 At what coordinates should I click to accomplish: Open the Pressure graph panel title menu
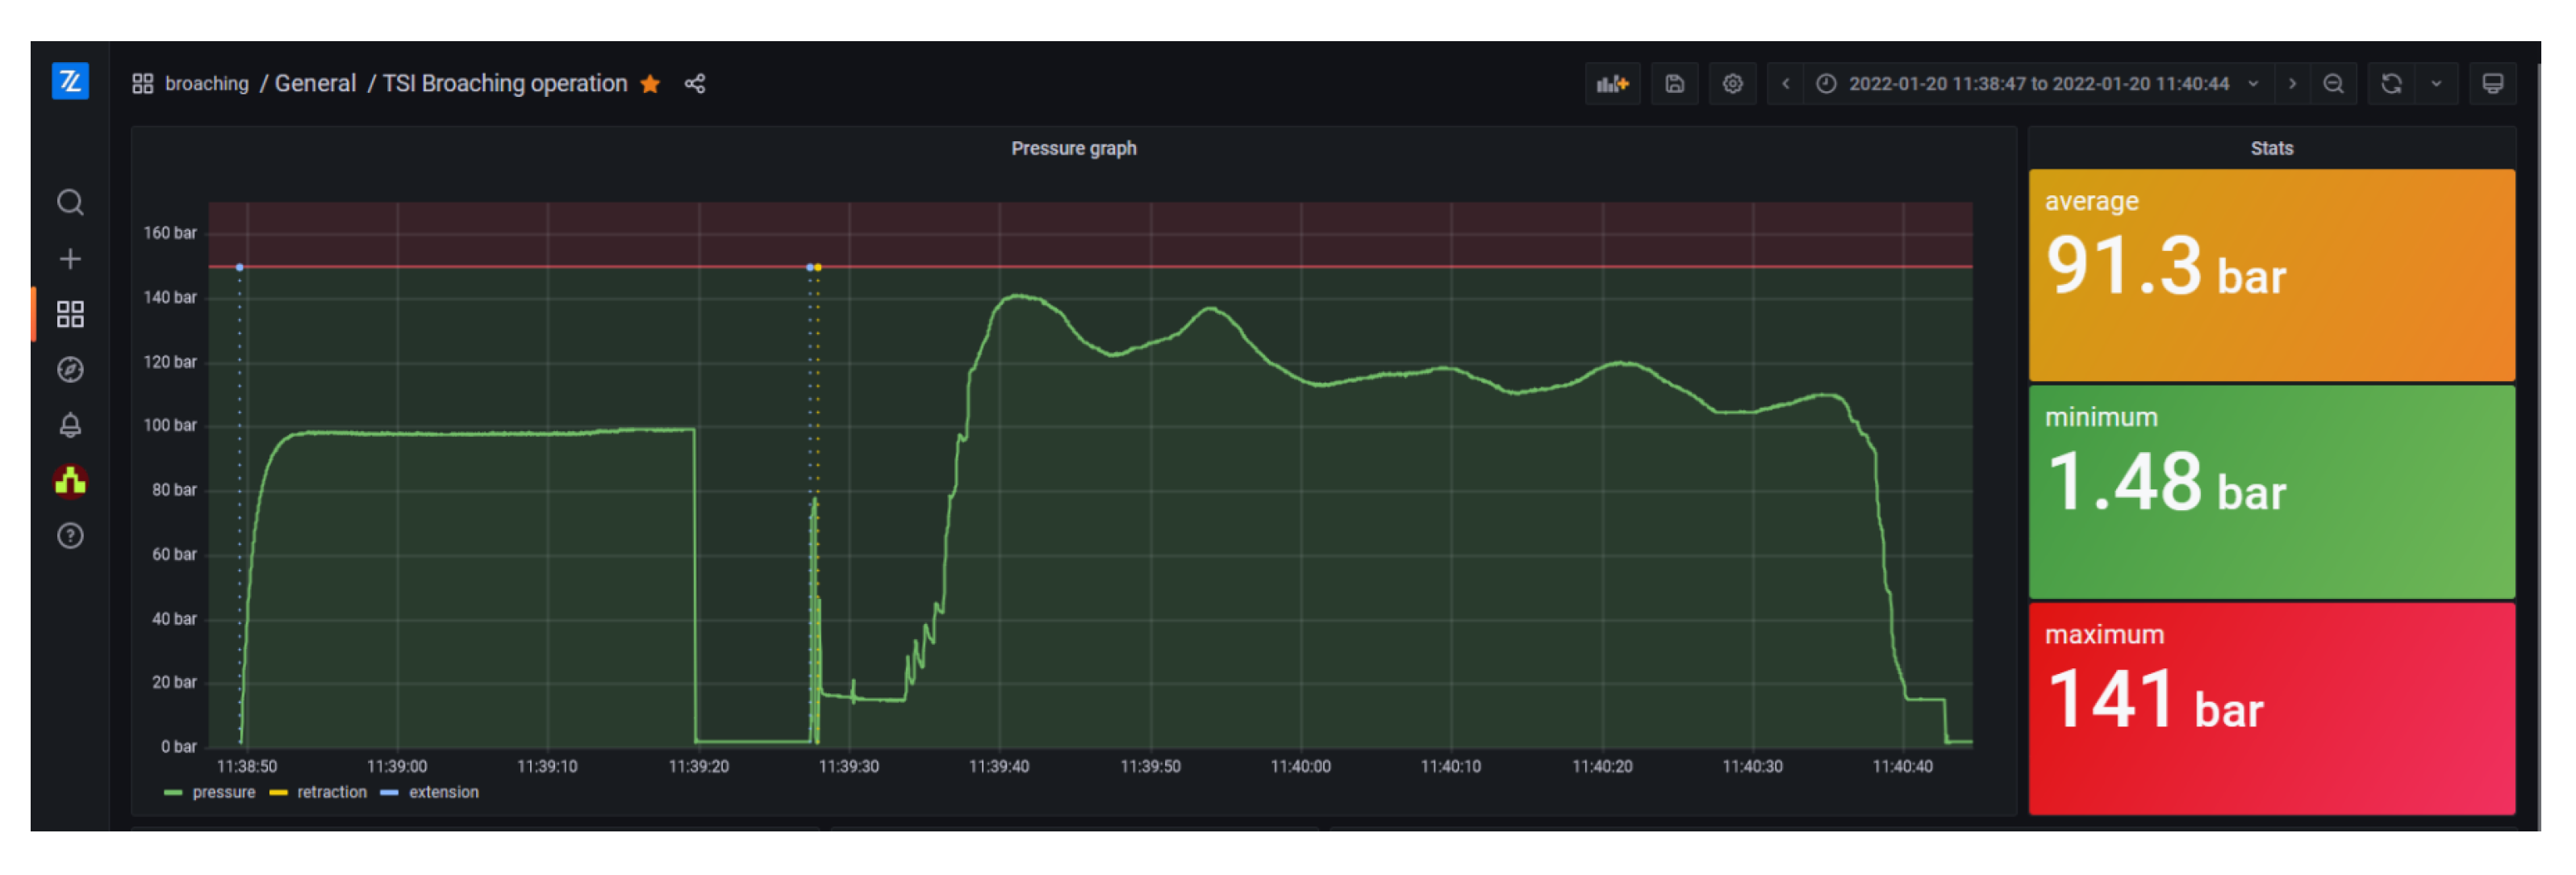(1073, 148)
